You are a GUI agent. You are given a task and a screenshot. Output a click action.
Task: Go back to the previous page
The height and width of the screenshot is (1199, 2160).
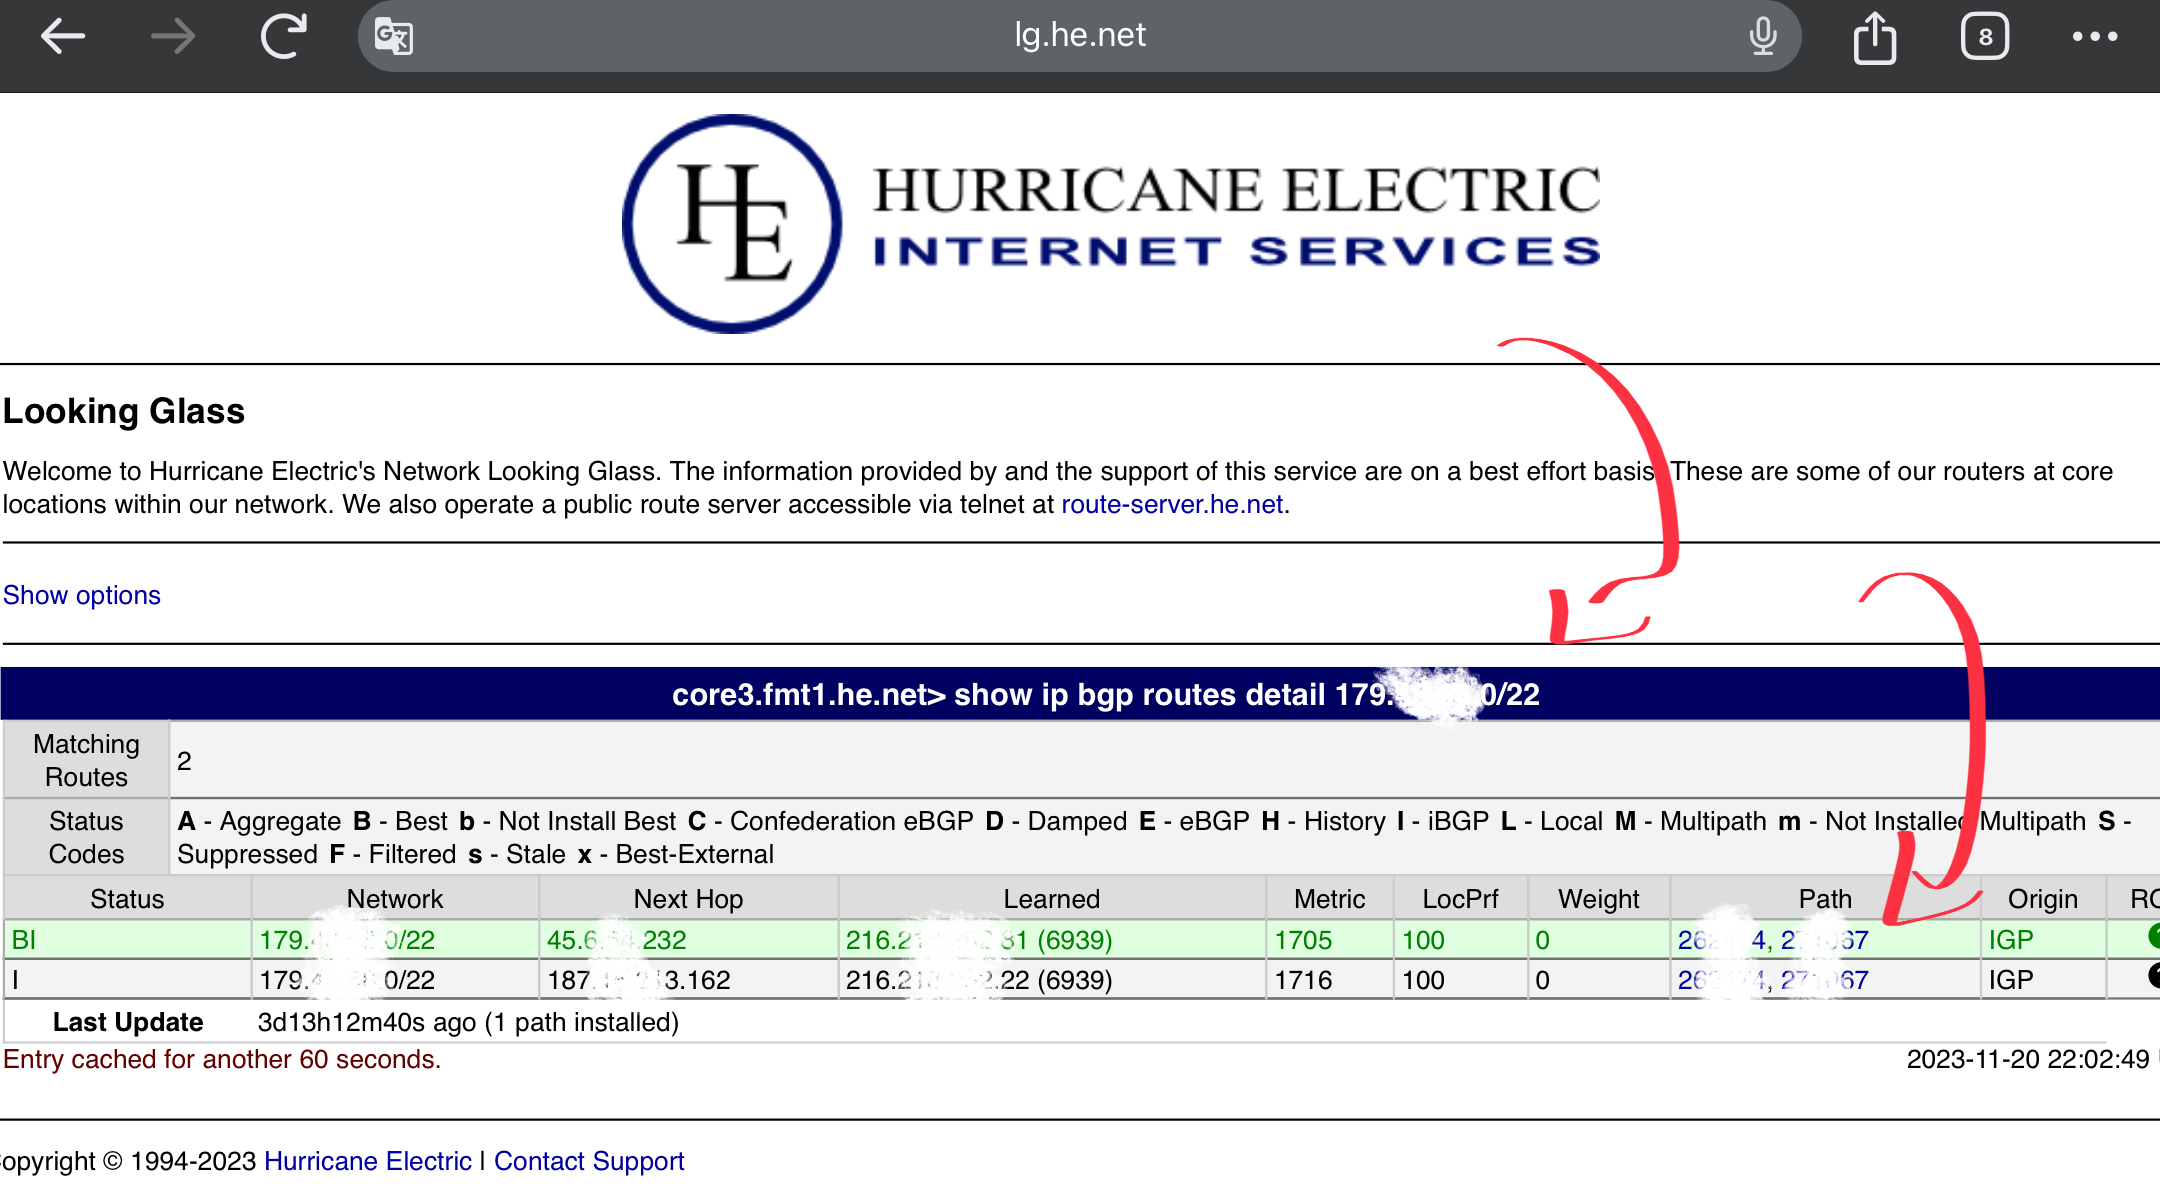point(62,37)
